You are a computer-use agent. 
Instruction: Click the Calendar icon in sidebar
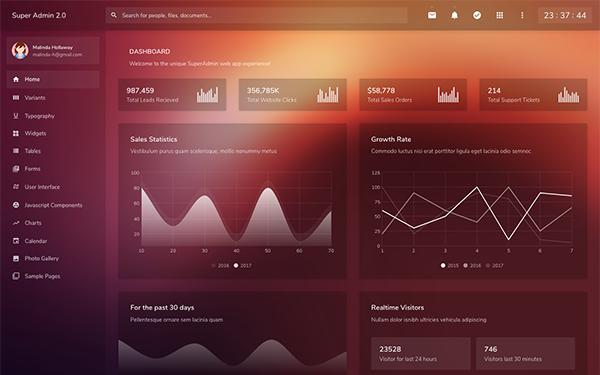[16, 241]
